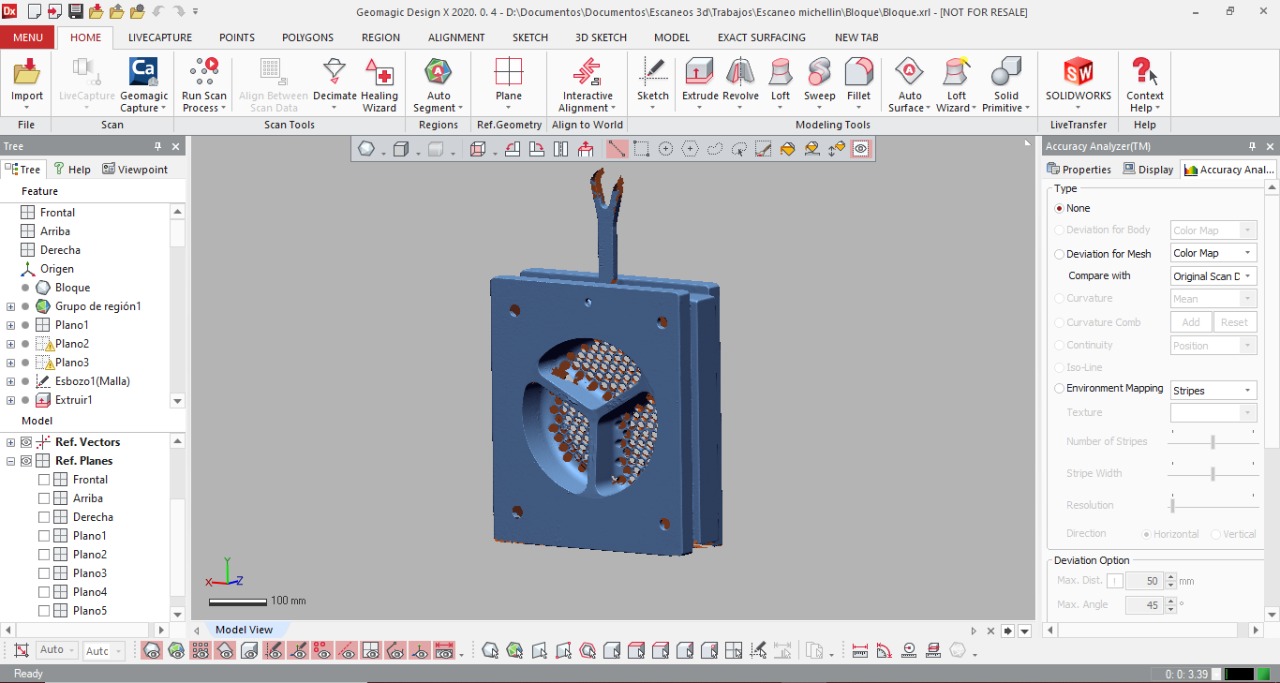Image resolution: width=1280 pixels, height=683 pixels.
Task: Run the Auto Surface tool
Action: tap(909, 85)
